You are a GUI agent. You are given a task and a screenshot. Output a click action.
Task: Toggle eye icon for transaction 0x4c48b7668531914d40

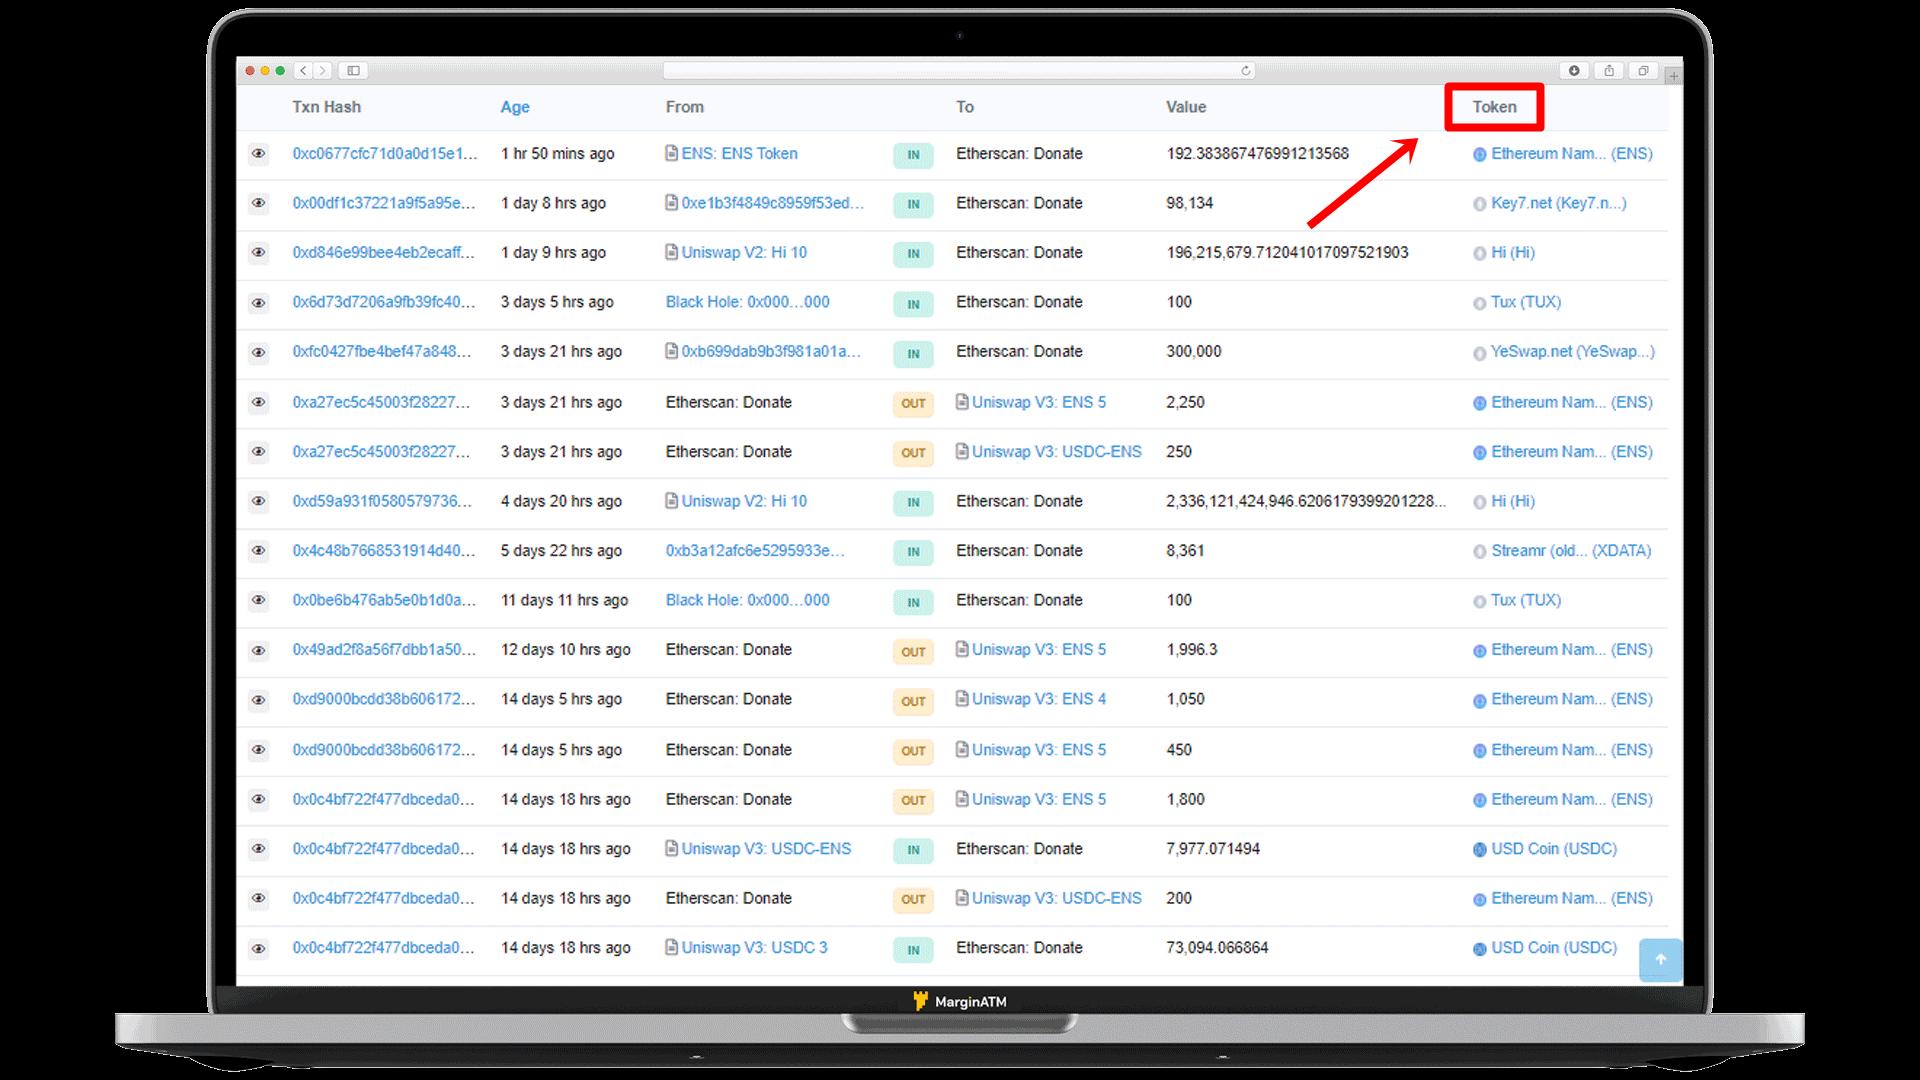[x=258, y=551]
